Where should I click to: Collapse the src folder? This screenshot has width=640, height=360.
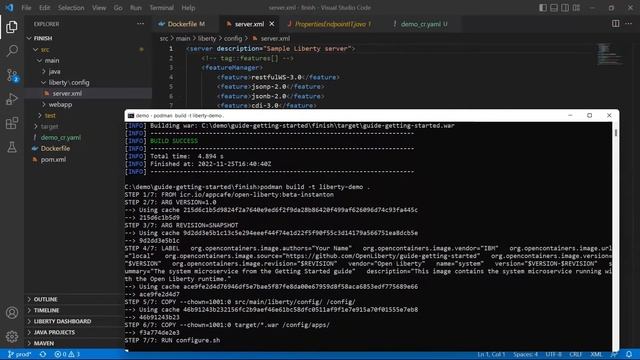click(x=45, y=49)
